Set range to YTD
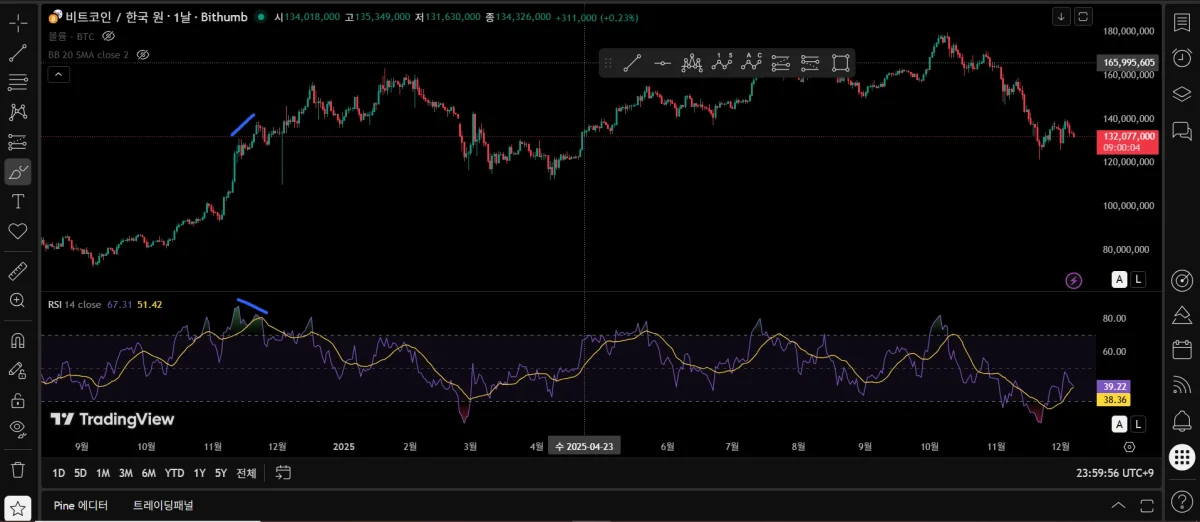 pyautogui.click(x=174, y=473)
